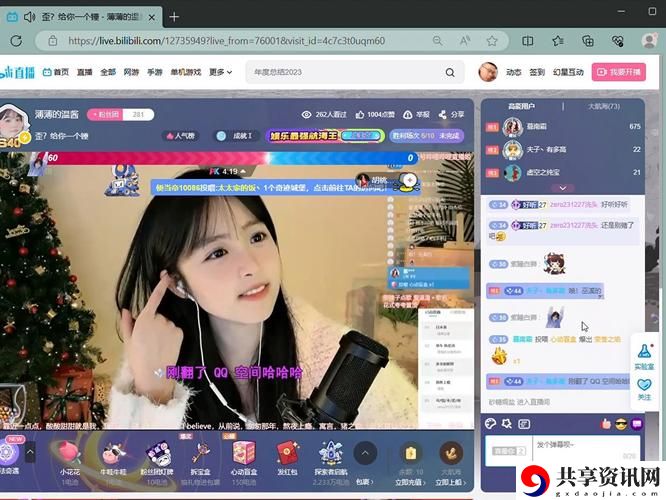Open the browser profile avatar

coord(649,41)
